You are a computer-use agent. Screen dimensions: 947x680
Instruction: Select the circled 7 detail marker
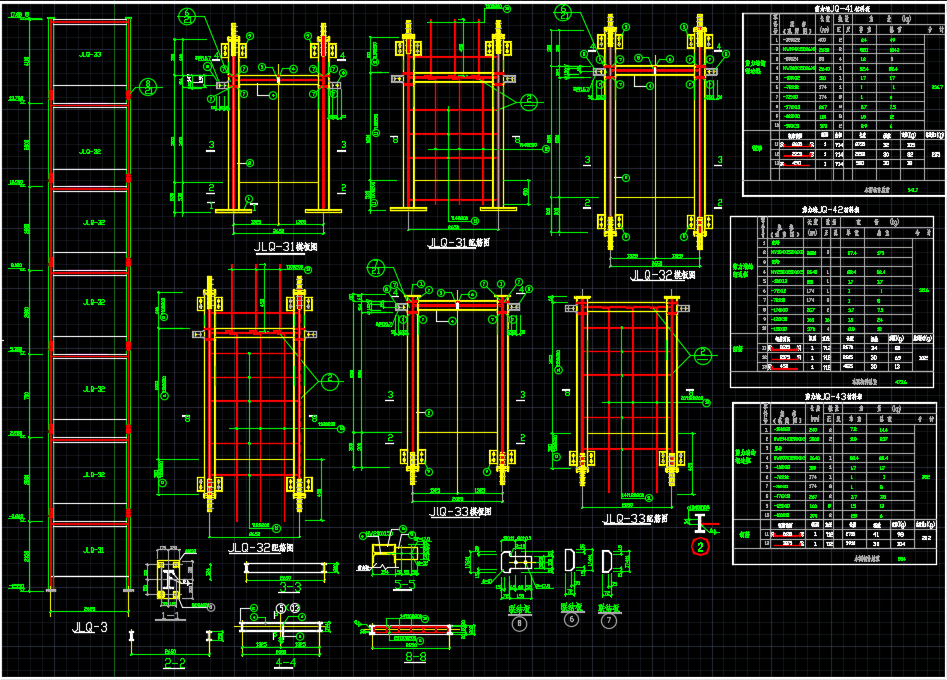610,620
